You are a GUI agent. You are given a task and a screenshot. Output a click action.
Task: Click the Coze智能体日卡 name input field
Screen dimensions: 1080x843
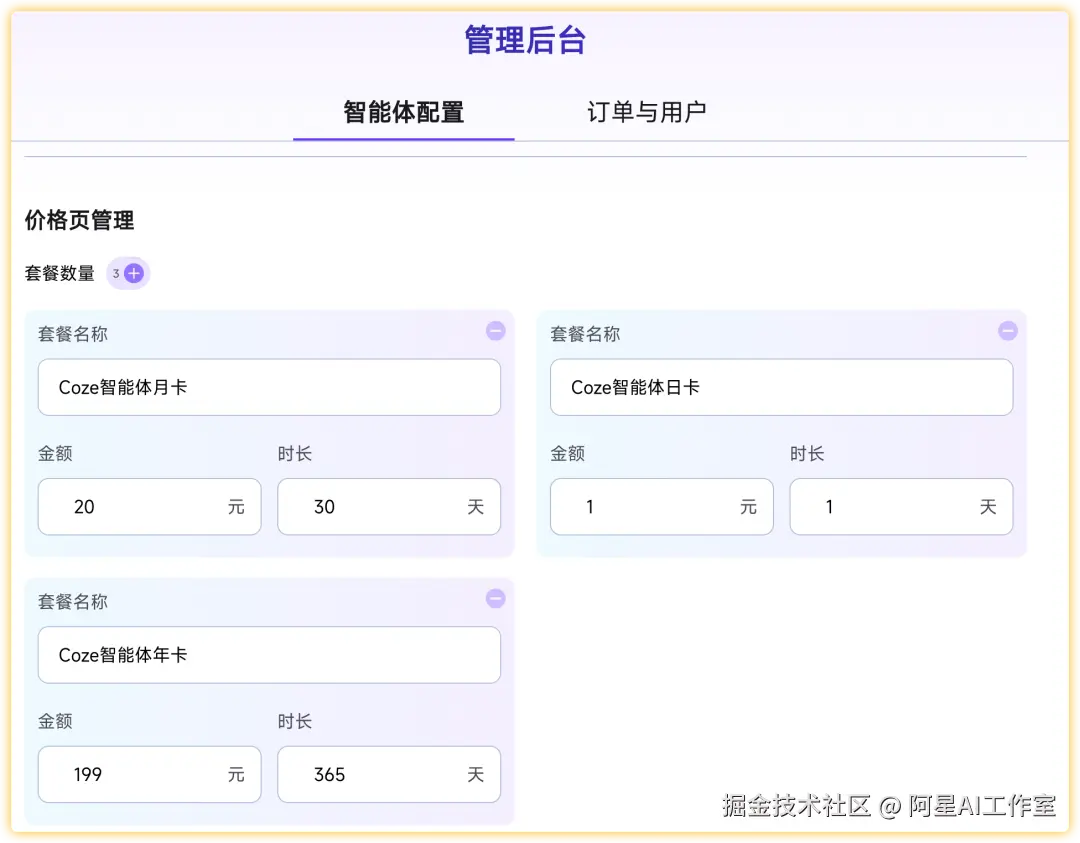[x=781, y=387]
